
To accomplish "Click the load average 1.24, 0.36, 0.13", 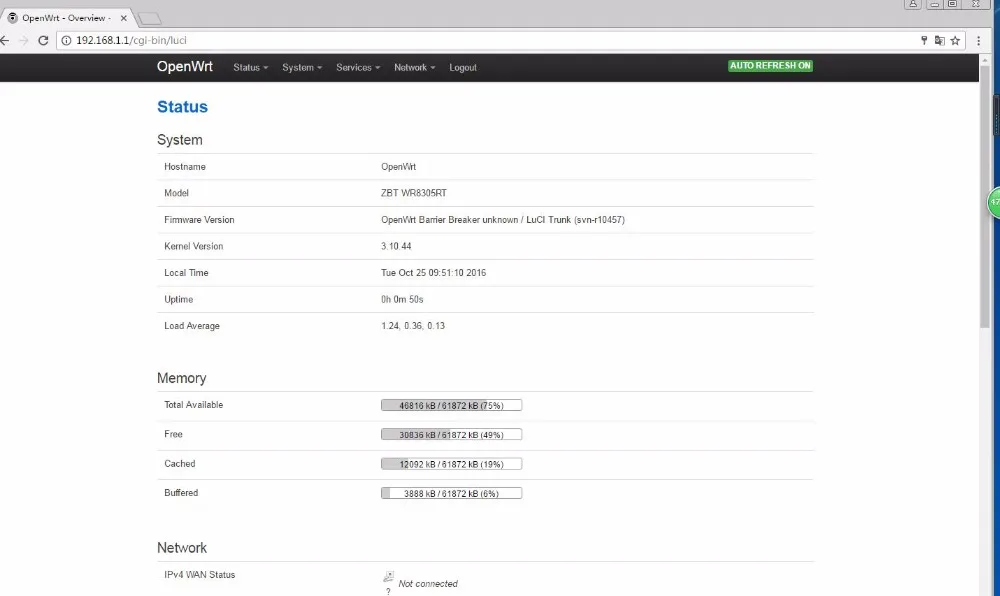I will point(413,326).
